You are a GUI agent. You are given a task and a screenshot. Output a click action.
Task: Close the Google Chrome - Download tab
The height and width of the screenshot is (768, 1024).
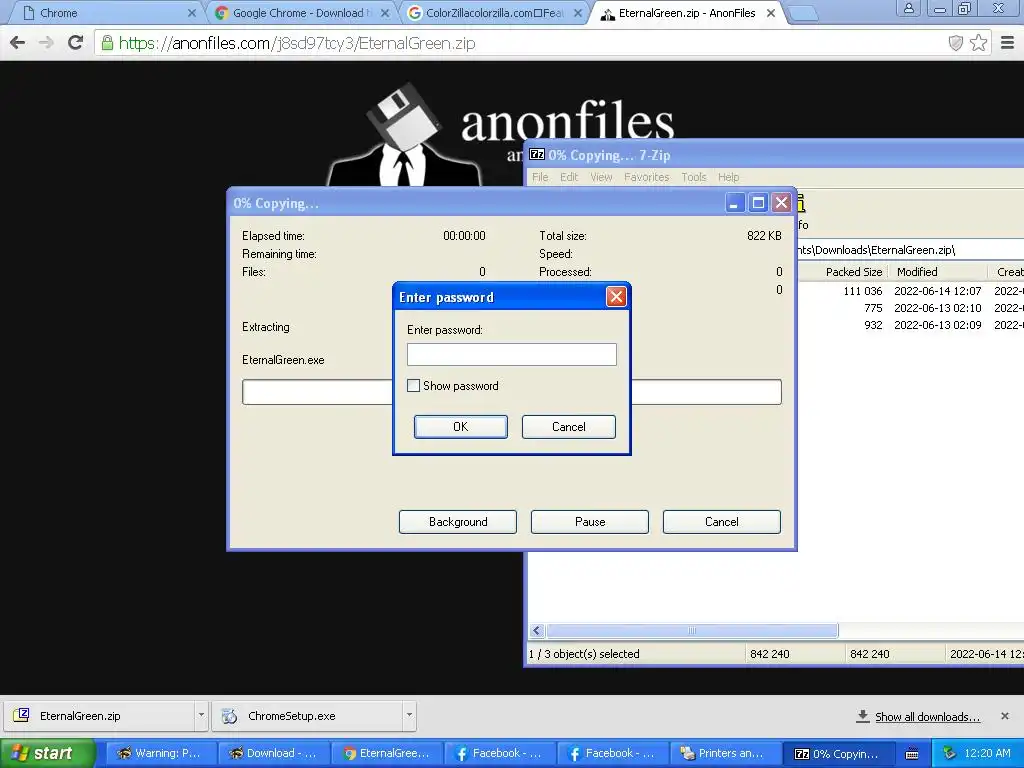click(x=385, y=13)
